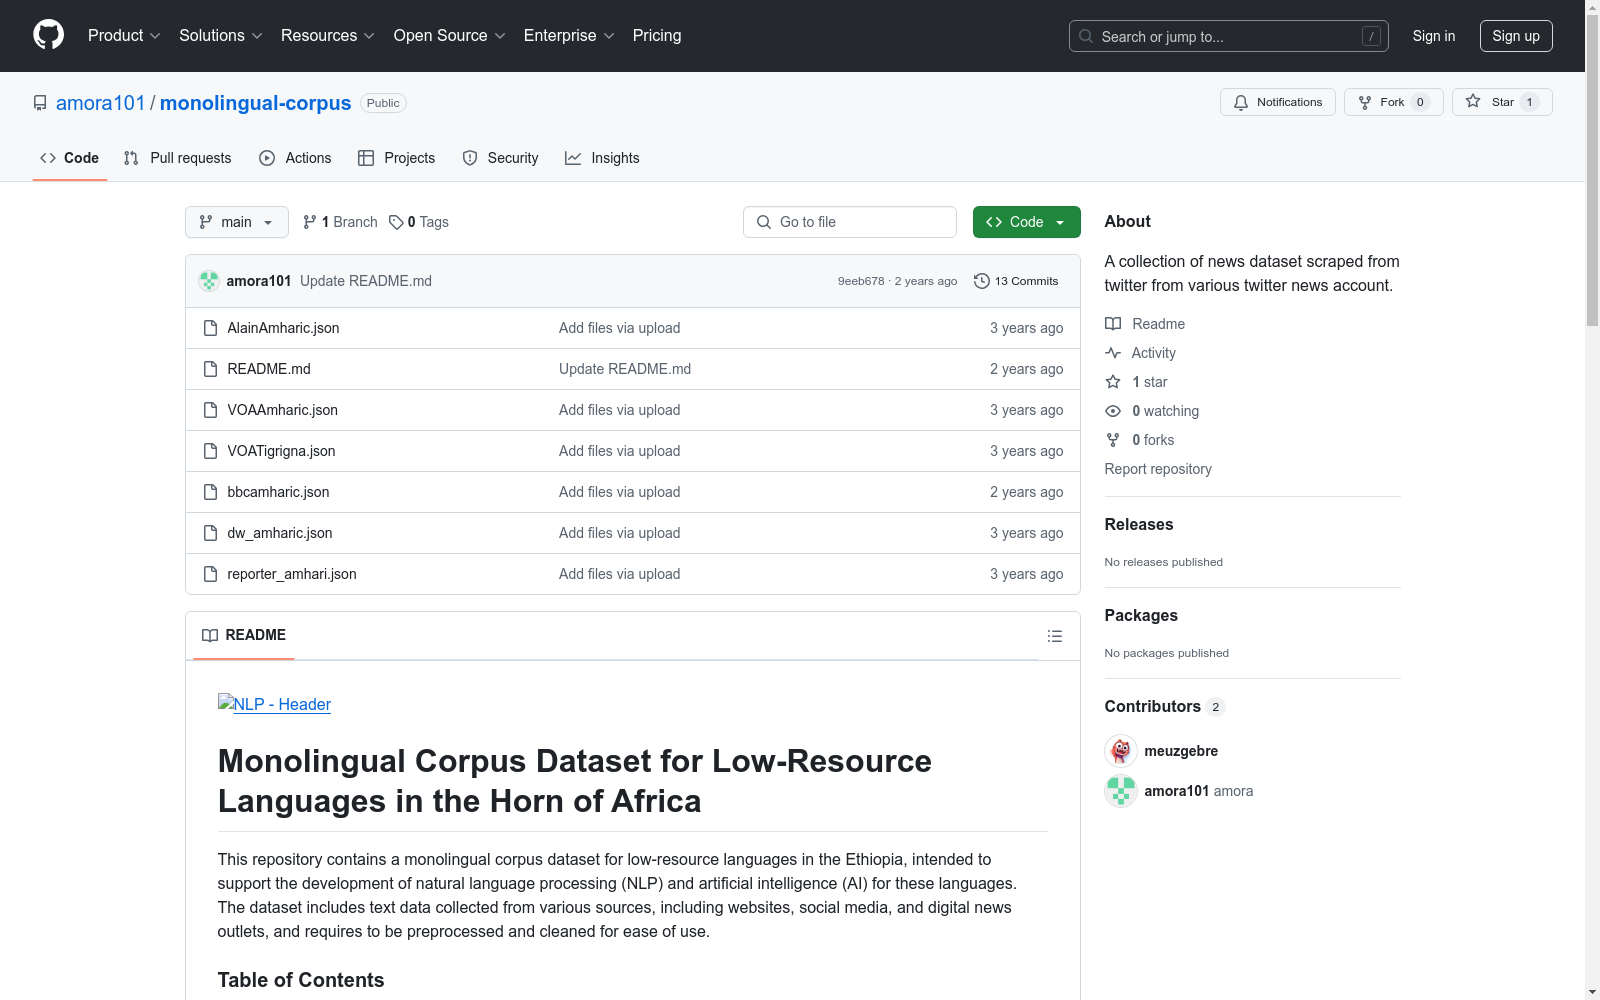Open the Update README.md commit message in header
This screenshot has height=1000, width=1600.
coord(366,281)
